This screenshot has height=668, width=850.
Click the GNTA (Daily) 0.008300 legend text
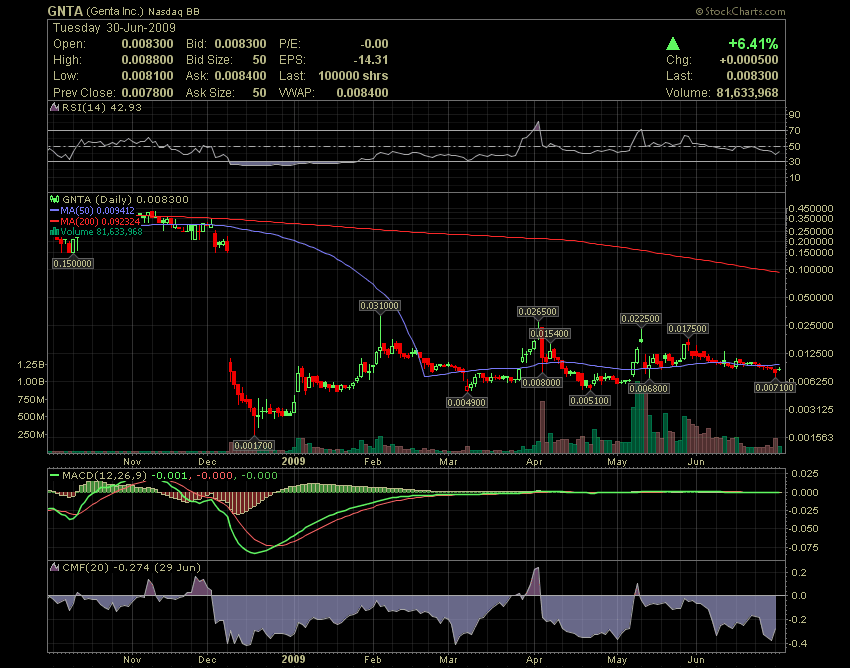(x=125, y=200)
